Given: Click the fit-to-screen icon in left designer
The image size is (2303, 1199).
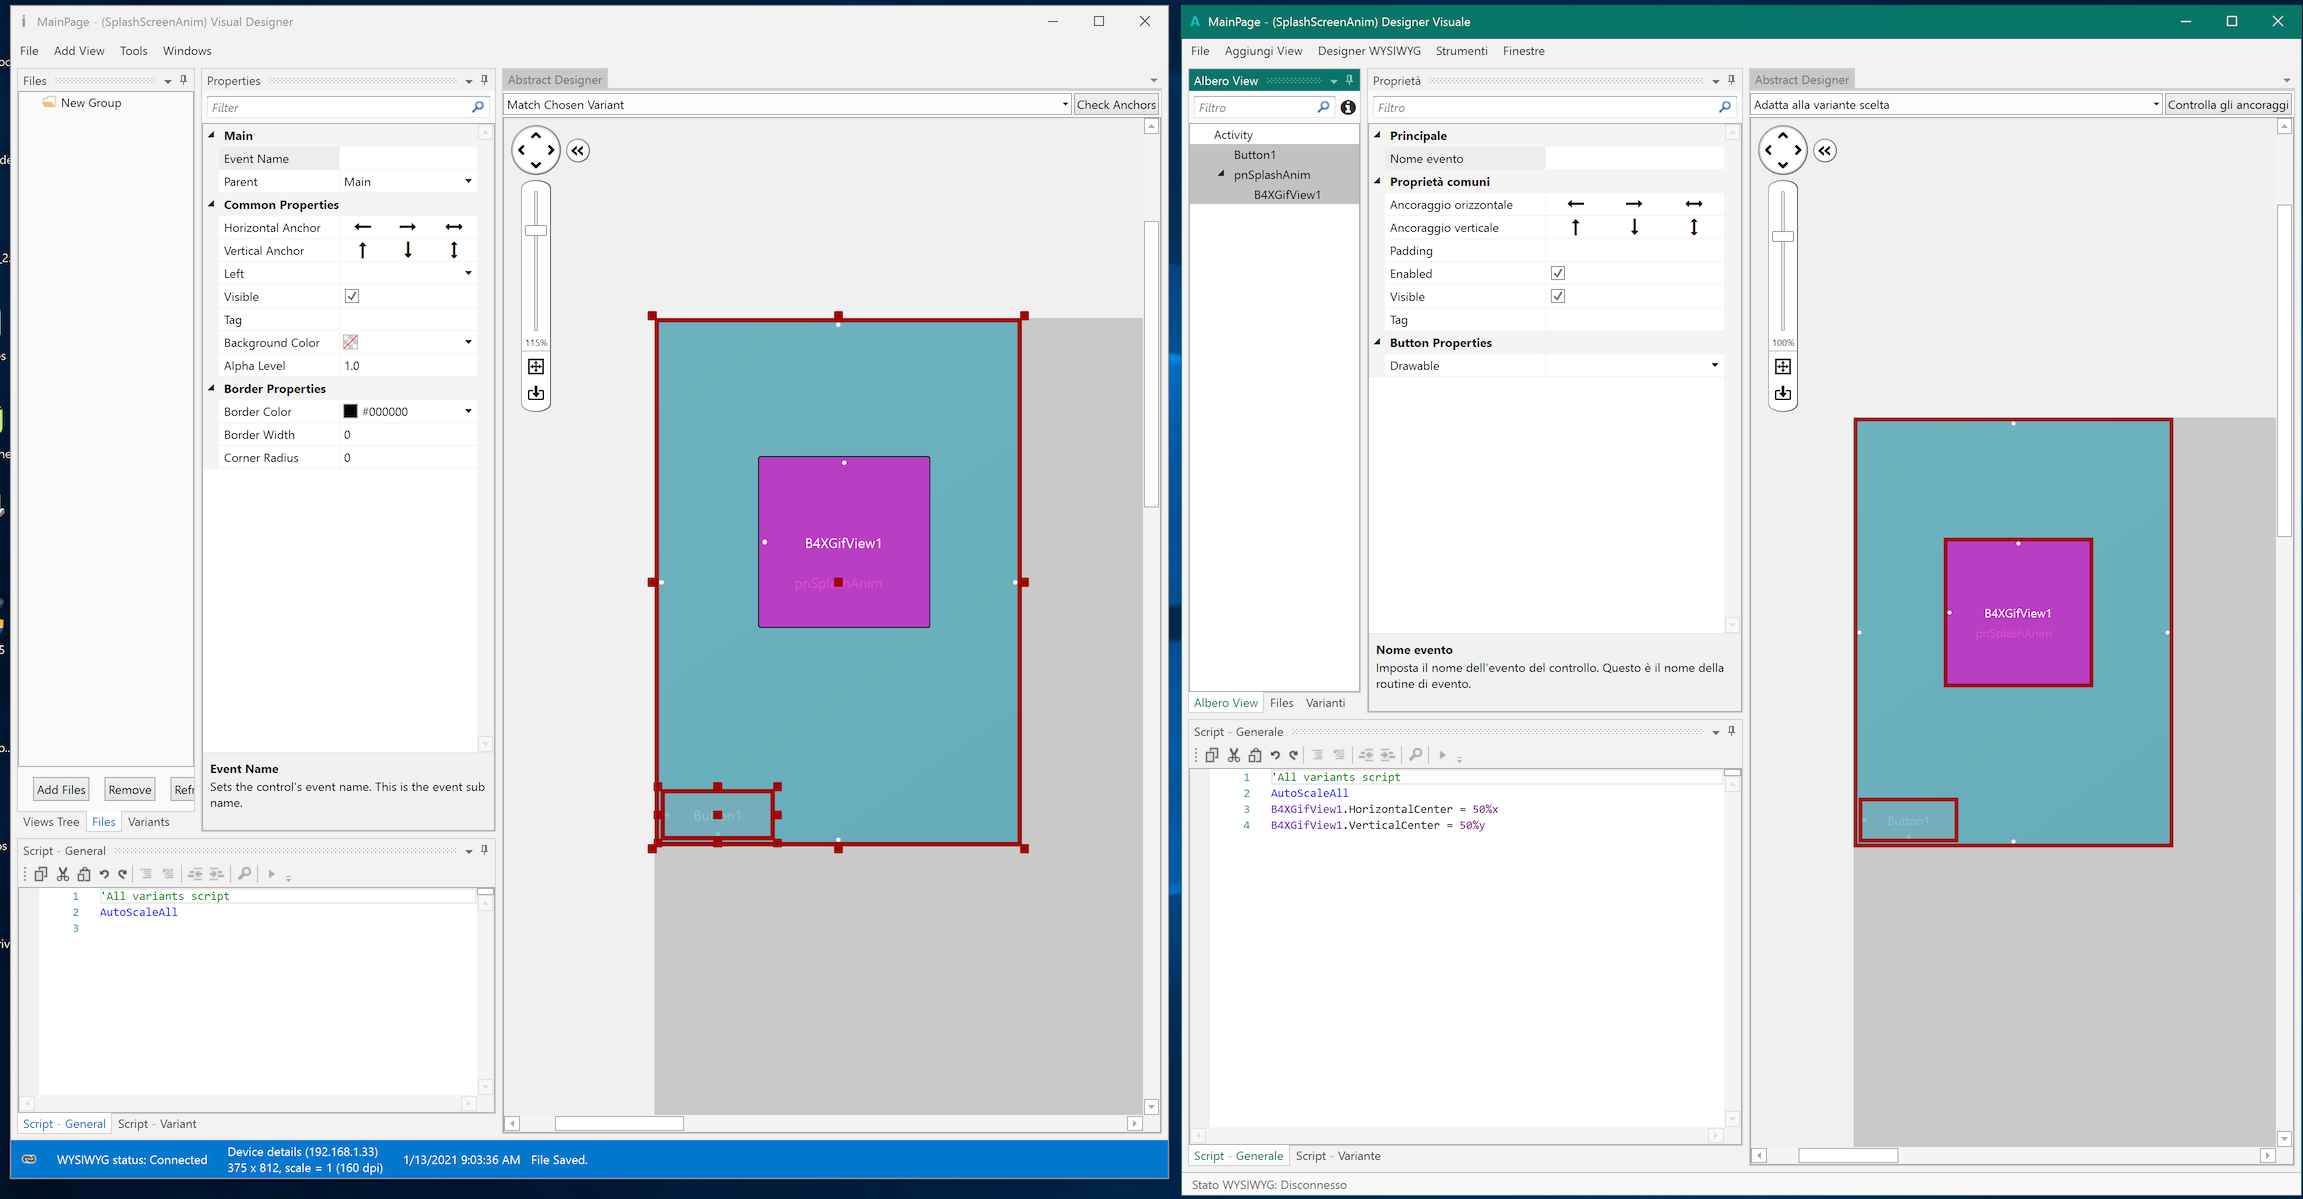Looking at the screenshot, I should 536,367.
